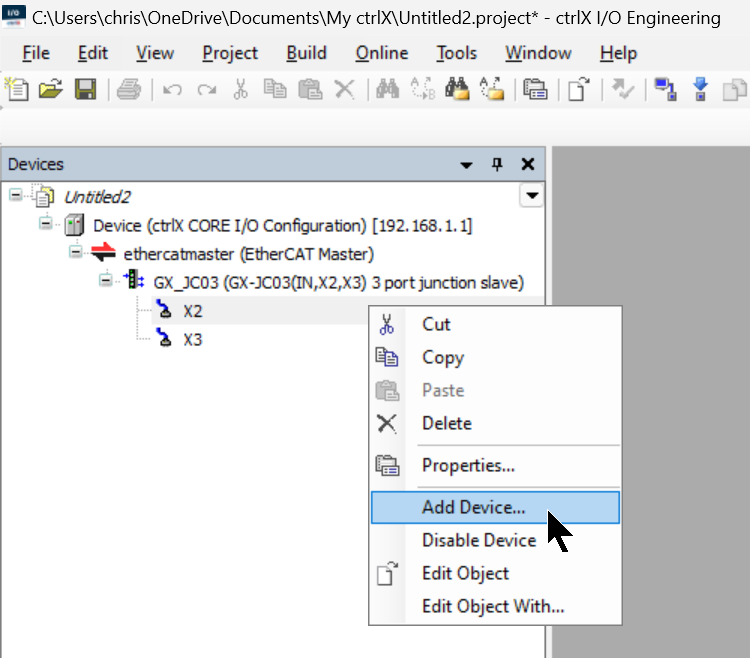Click the EtherCAT Master red arrow icon
Image resolution: width=750 pixels, height=658 pixels.
(104, 253)
